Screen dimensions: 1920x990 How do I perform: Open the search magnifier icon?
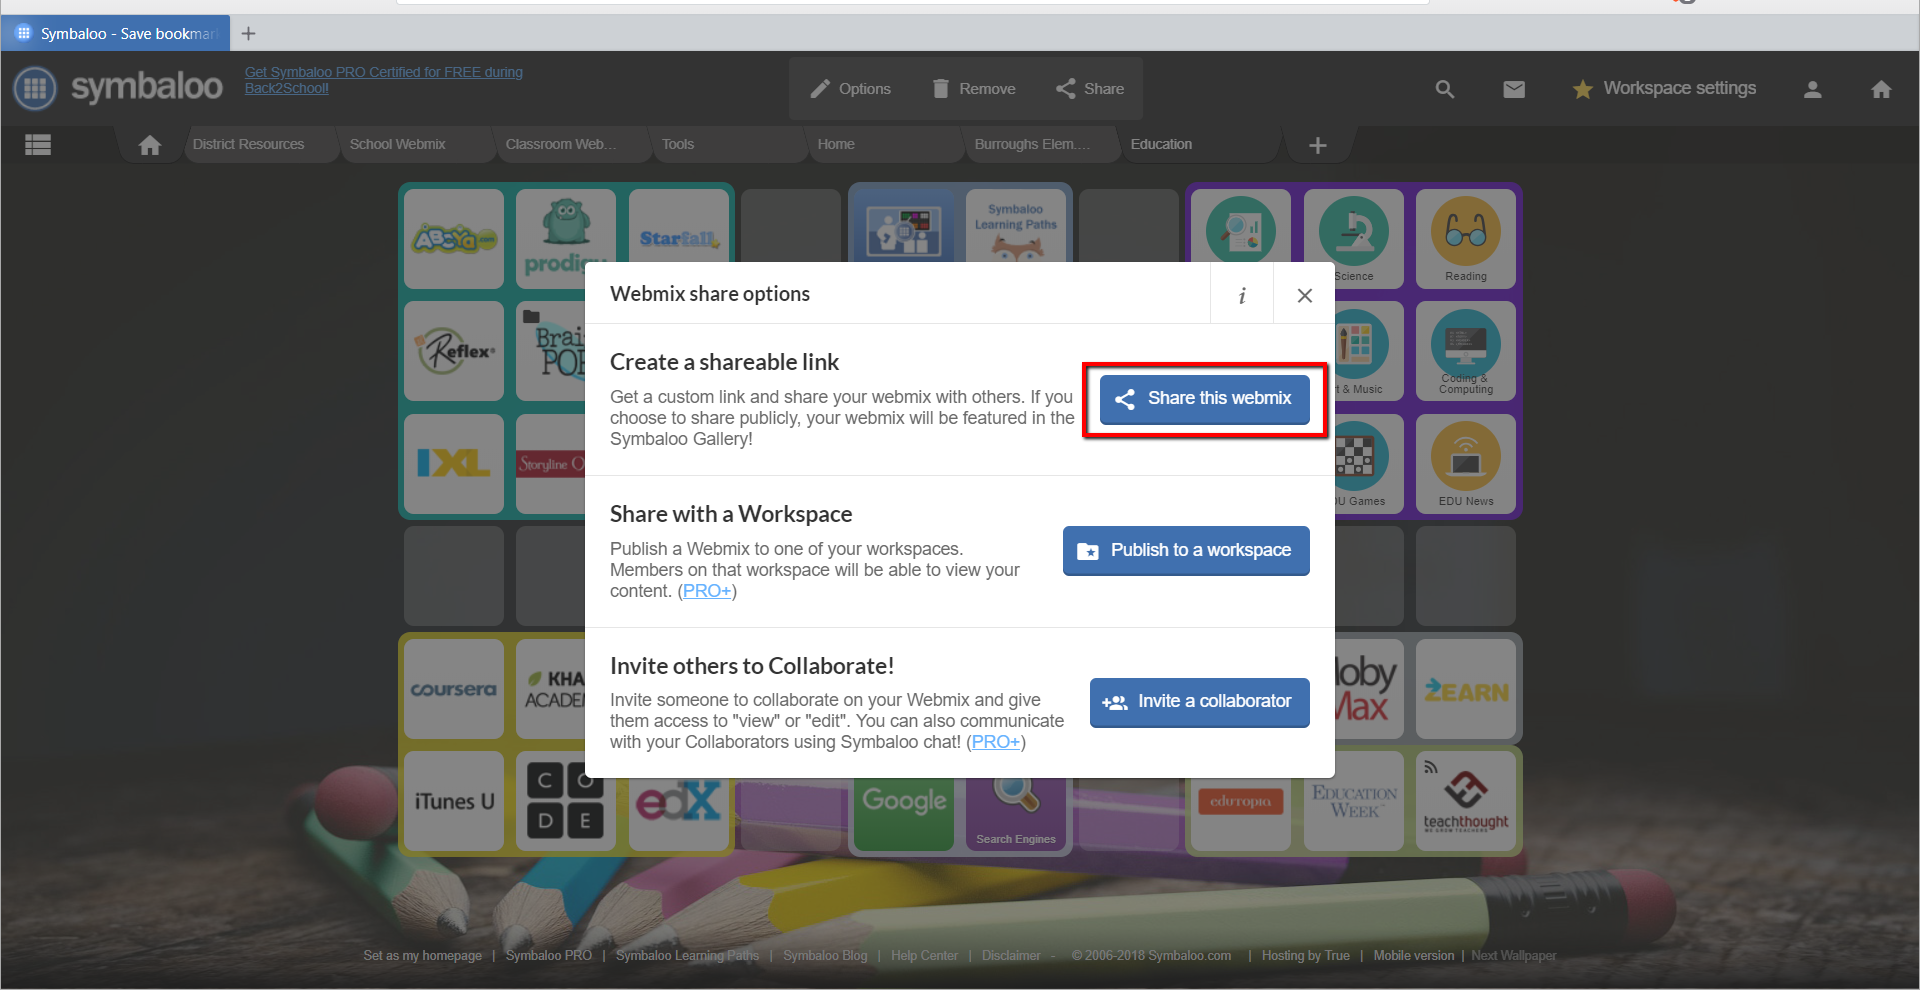click(x=1444, y=89)
